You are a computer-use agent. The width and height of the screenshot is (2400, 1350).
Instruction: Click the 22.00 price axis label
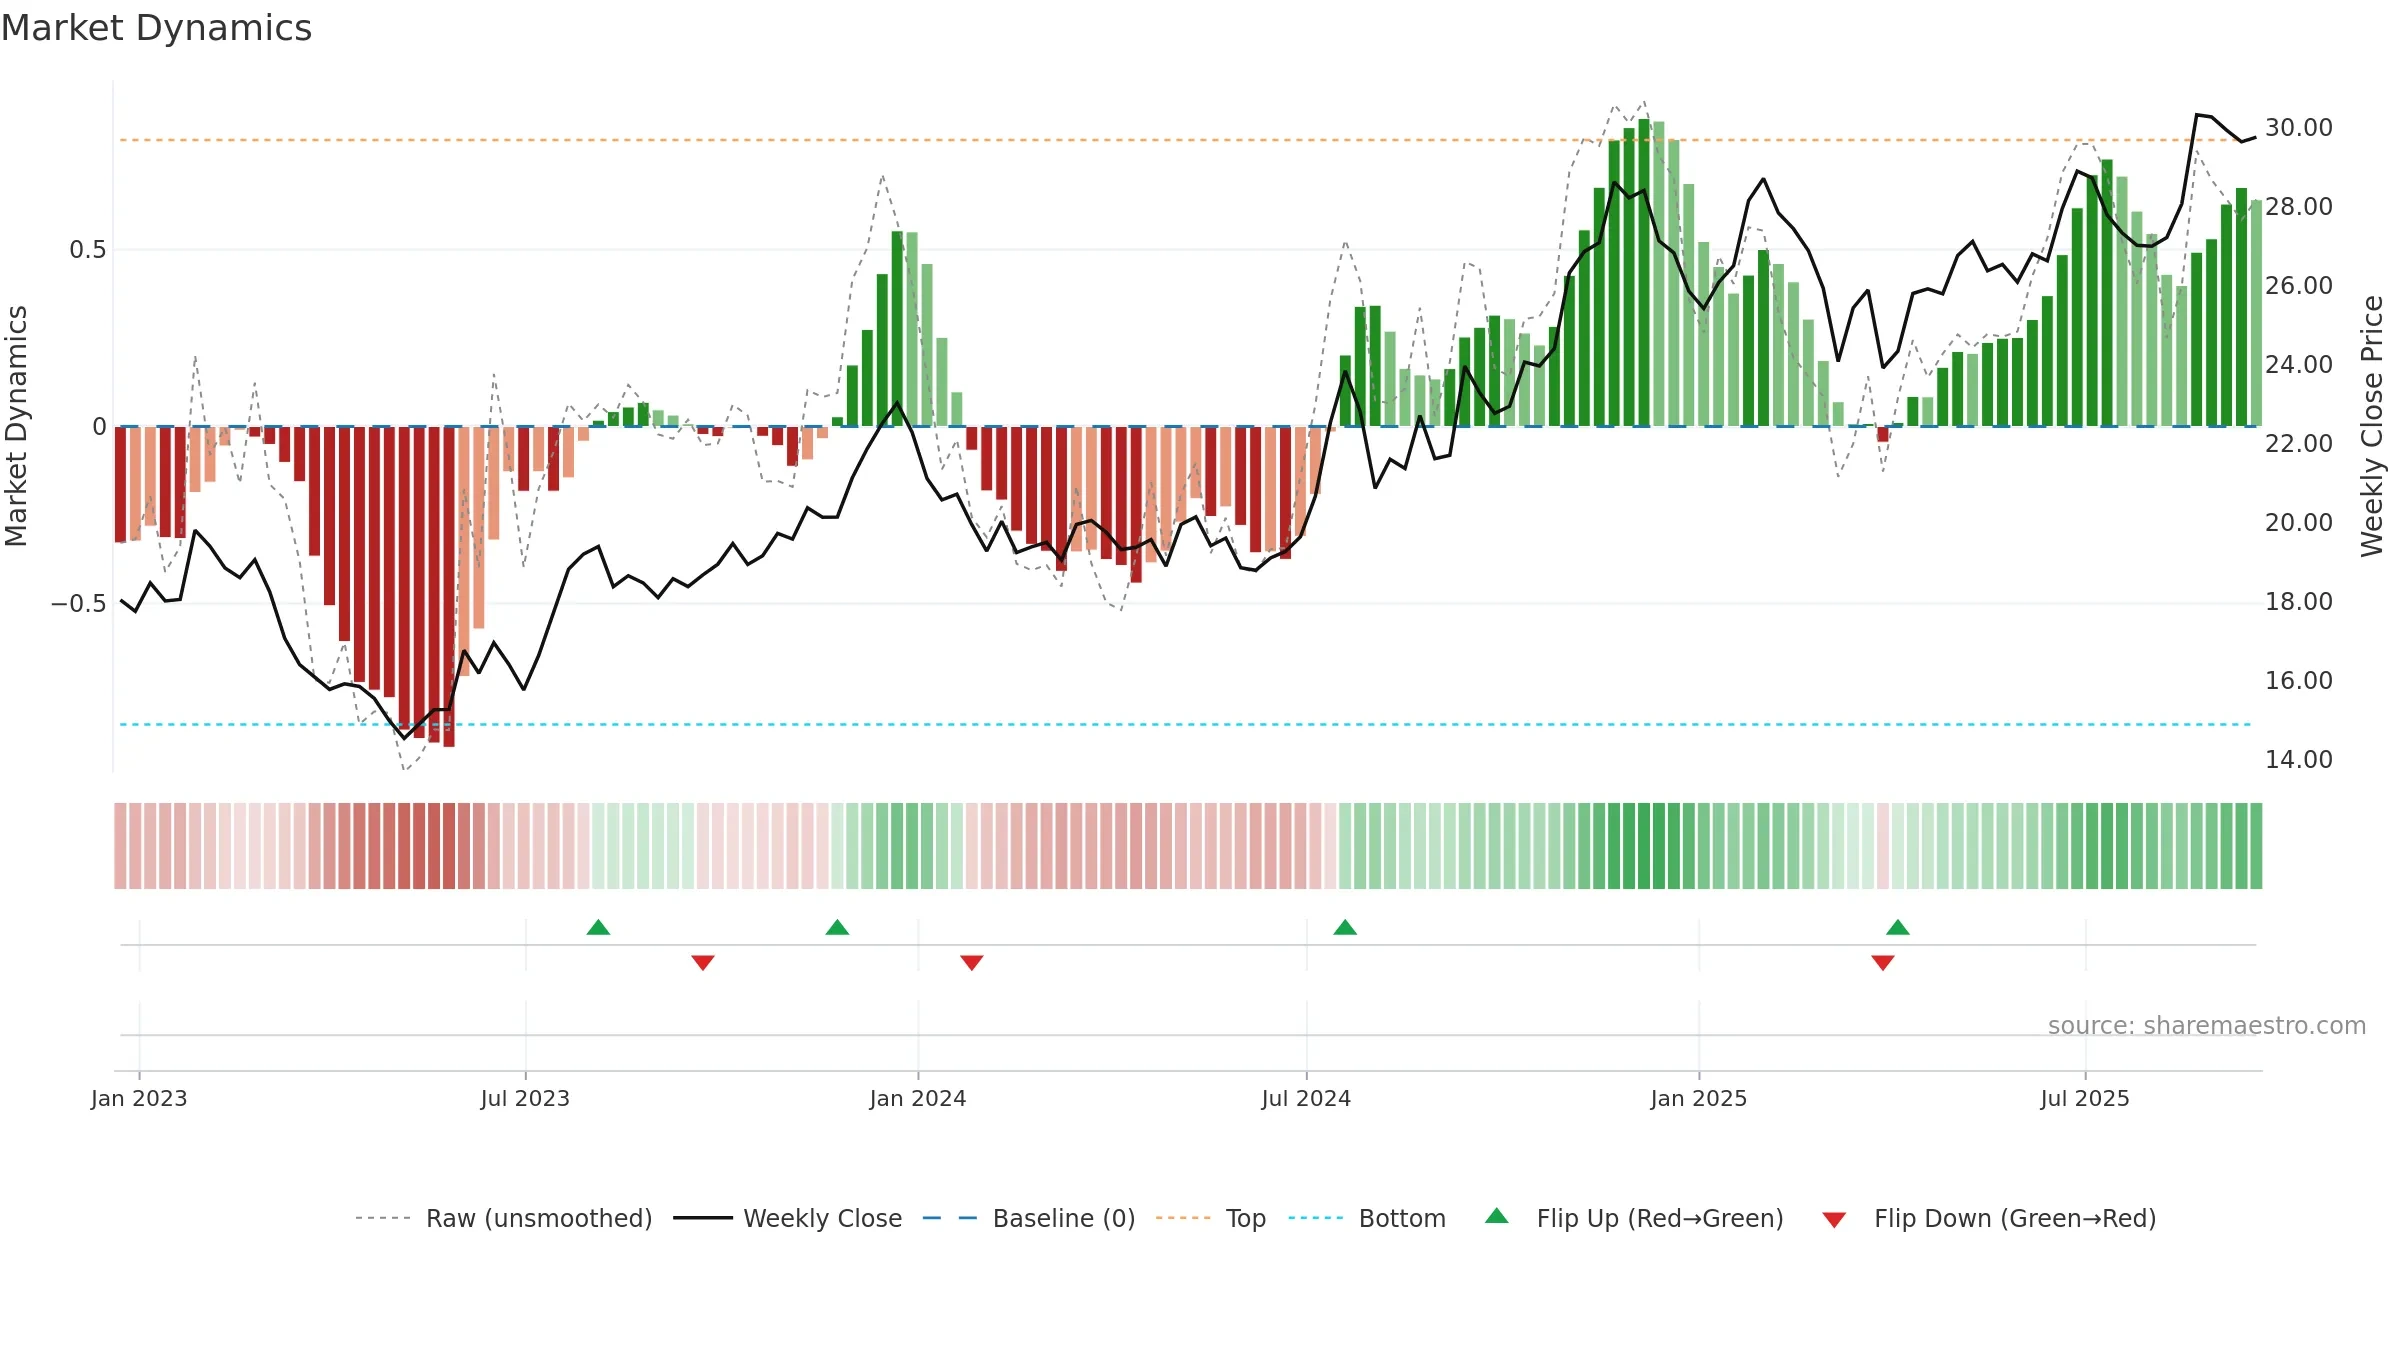[2299, 444]
